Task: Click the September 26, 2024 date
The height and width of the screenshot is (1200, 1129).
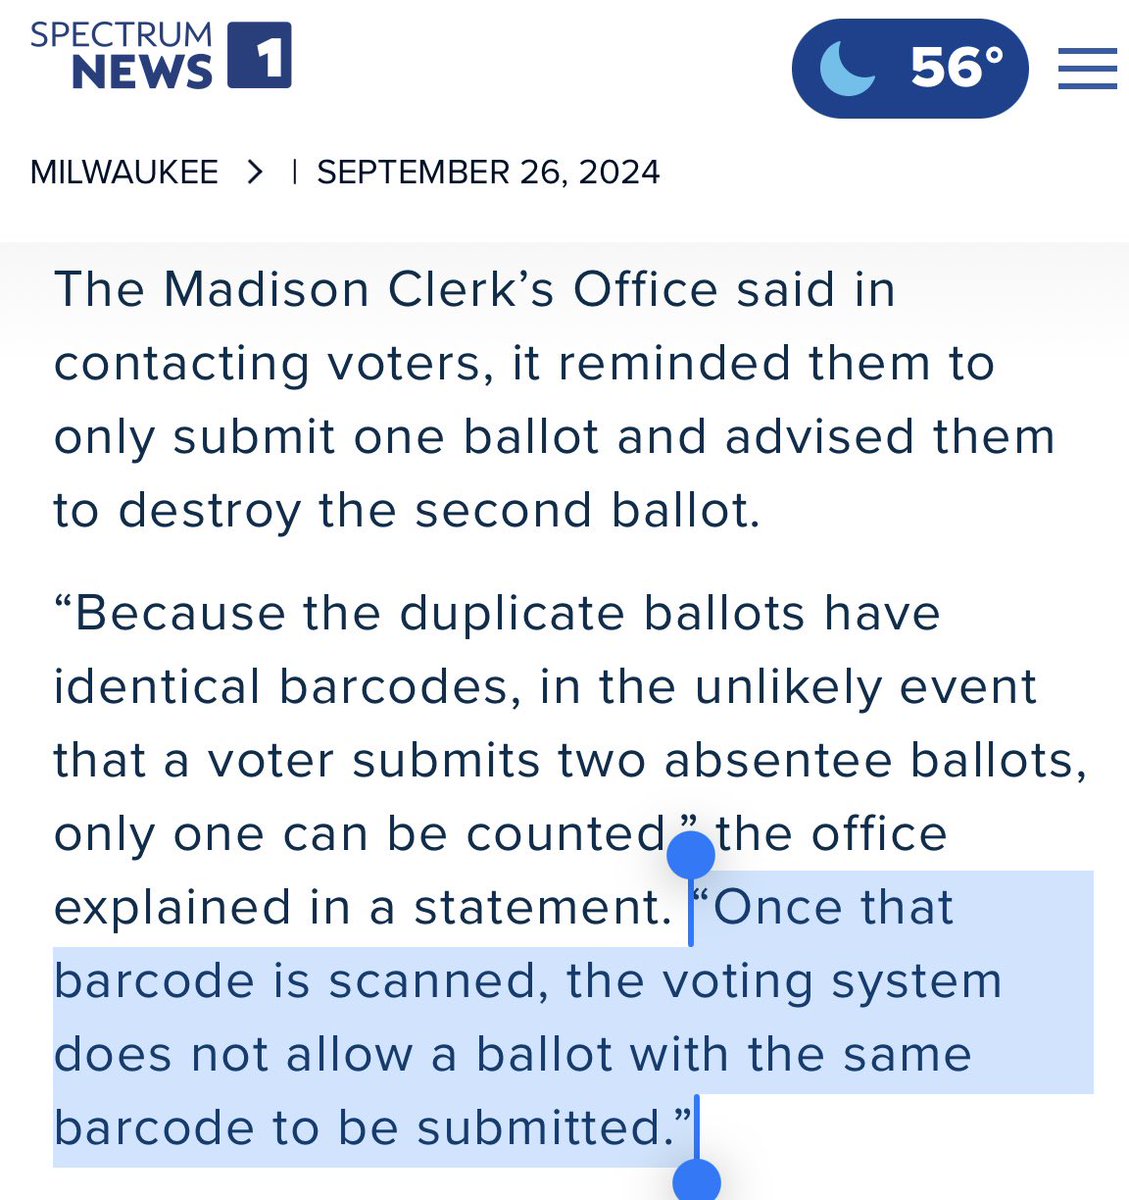Action: [488, 172]
